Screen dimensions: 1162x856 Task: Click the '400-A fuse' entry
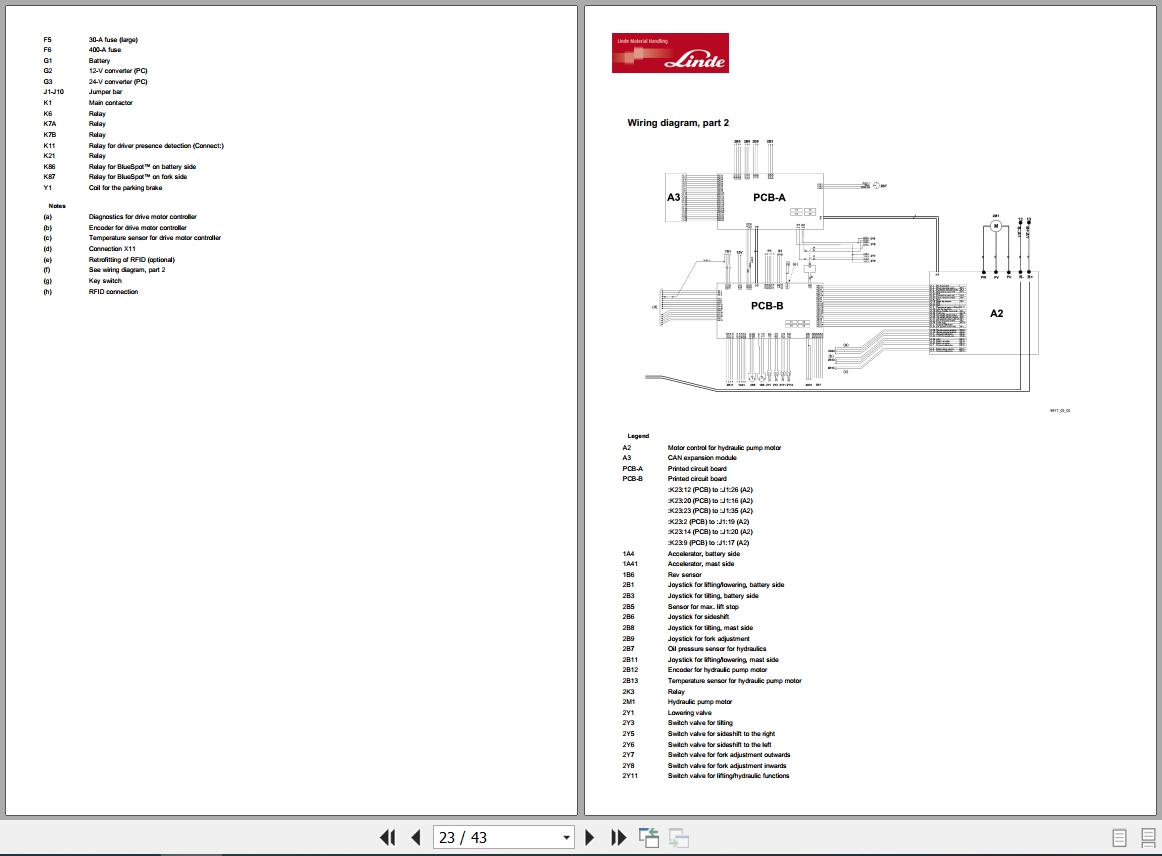[x=104, y=50]
